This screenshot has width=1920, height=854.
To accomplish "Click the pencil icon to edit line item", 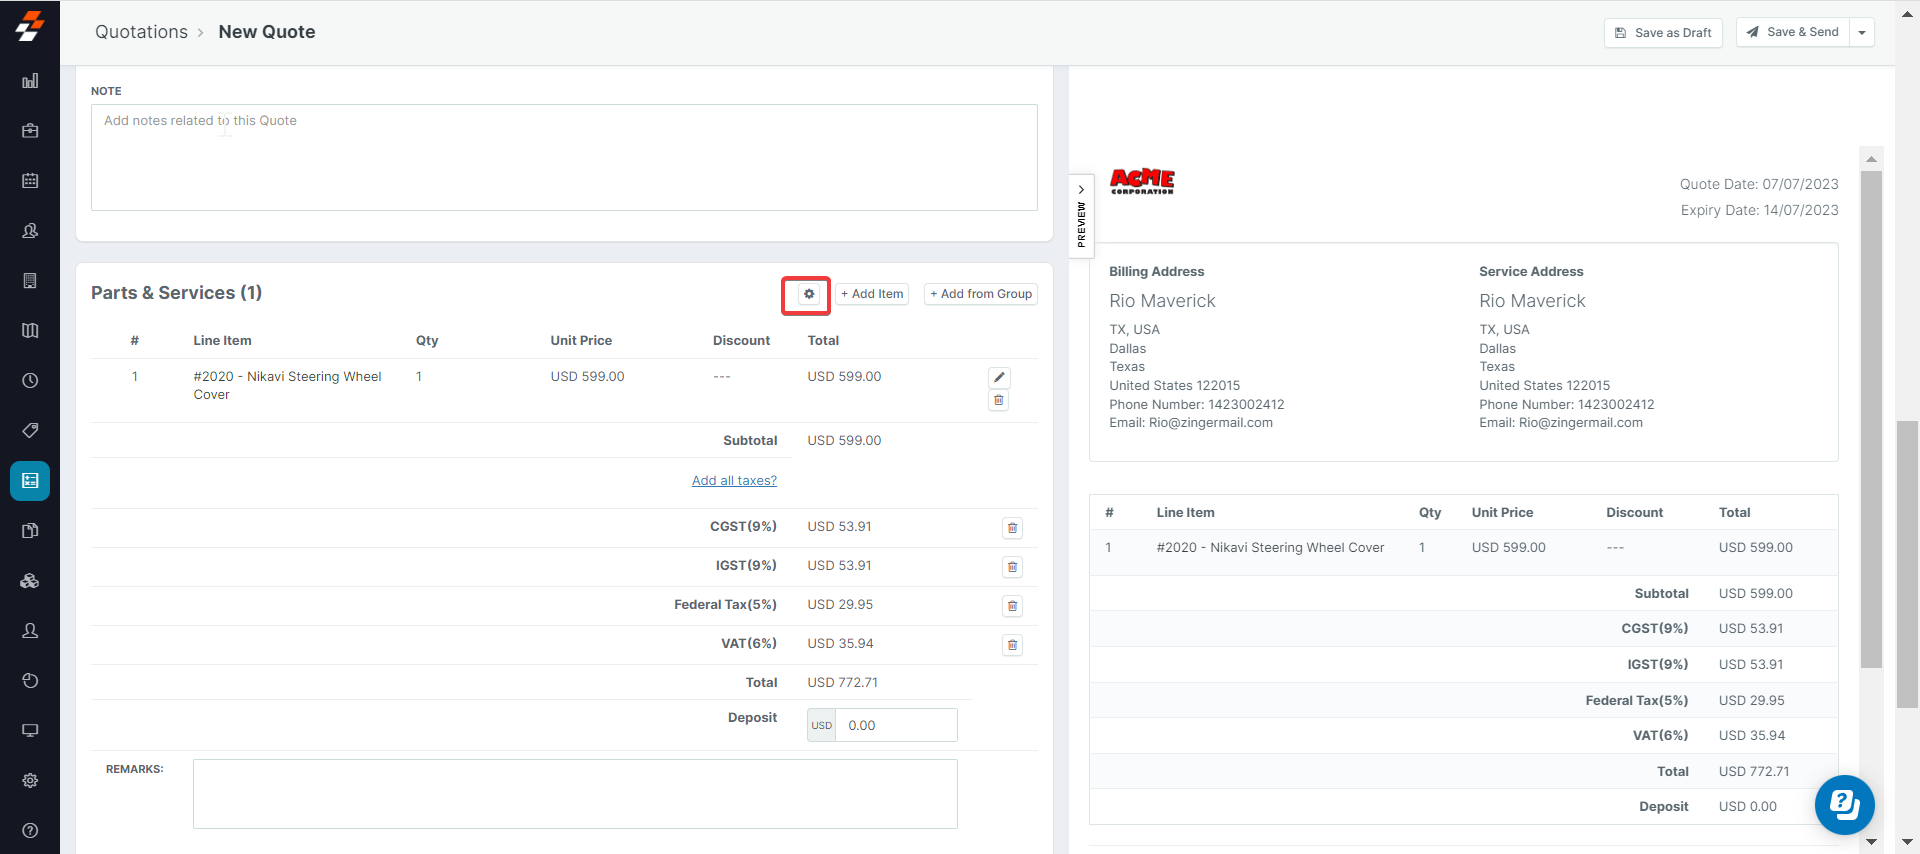I will click(998, 377).
